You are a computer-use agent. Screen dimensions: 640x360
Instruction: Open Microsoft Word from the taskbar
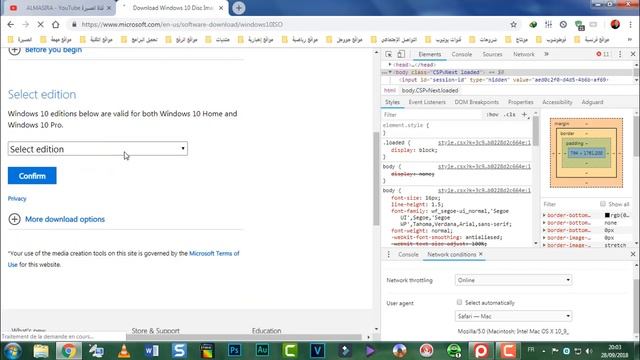click(x=151, y=351)
